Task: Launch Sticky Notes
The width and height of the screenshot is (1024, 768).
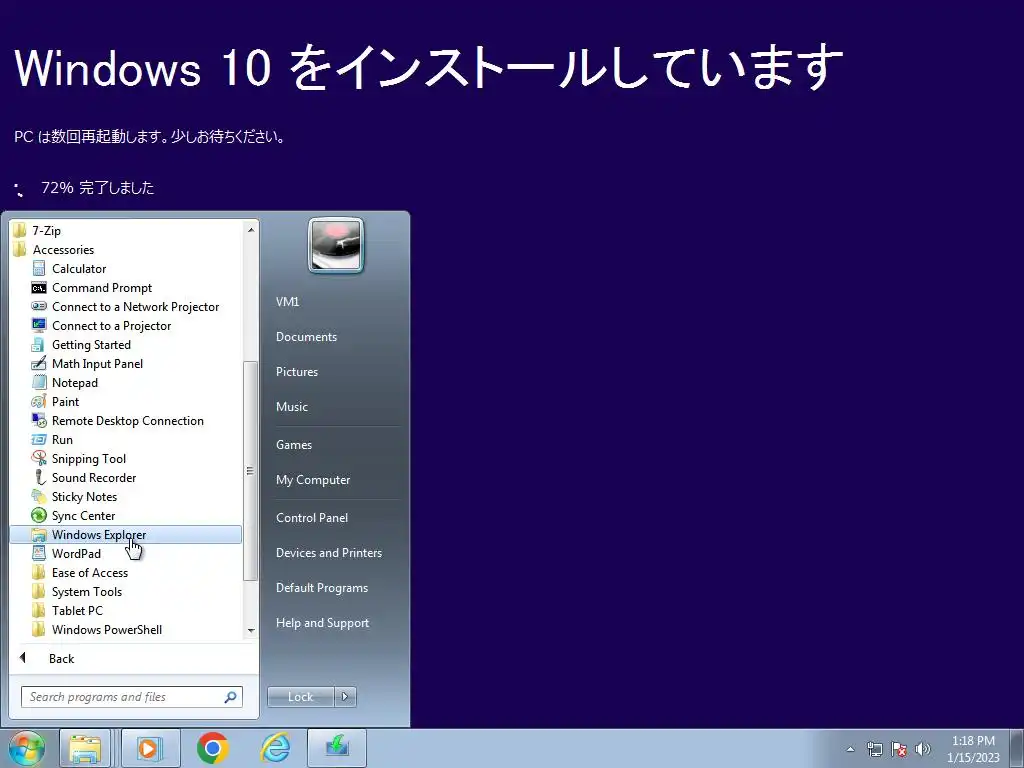Action: coord(84,496)
